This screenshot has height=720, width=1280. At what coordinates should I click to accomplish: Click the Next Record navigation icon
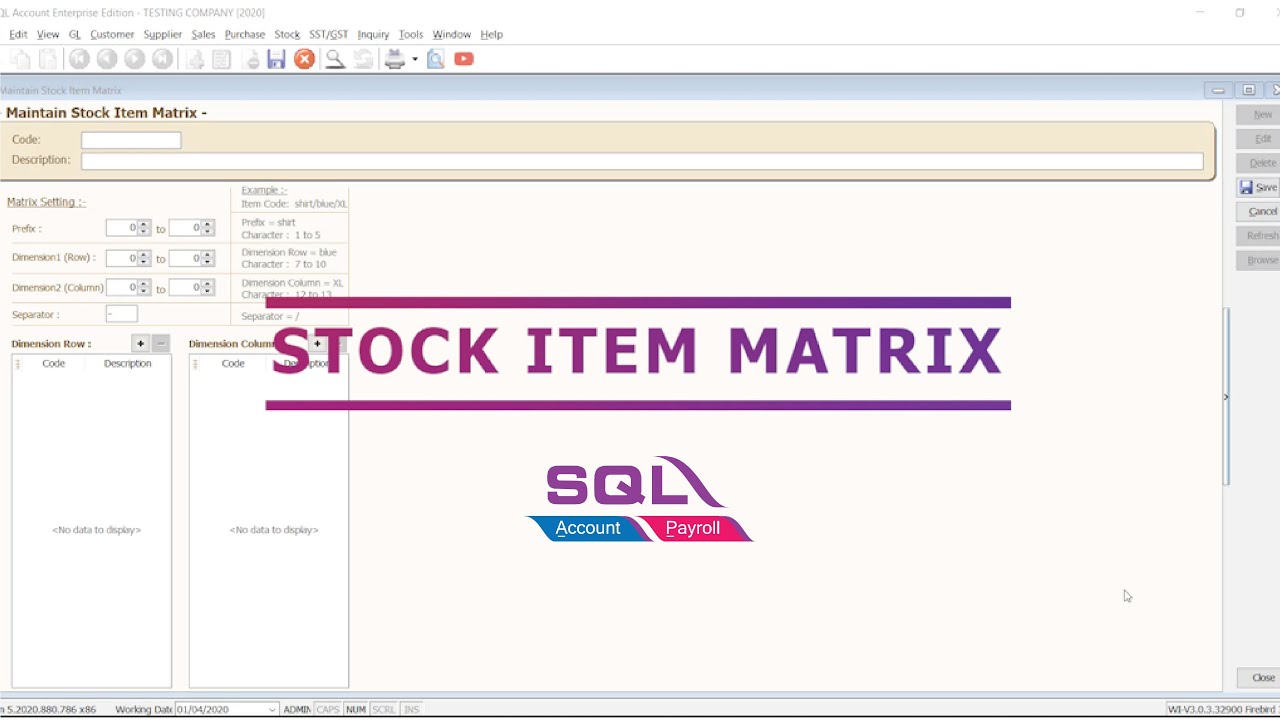134,59
